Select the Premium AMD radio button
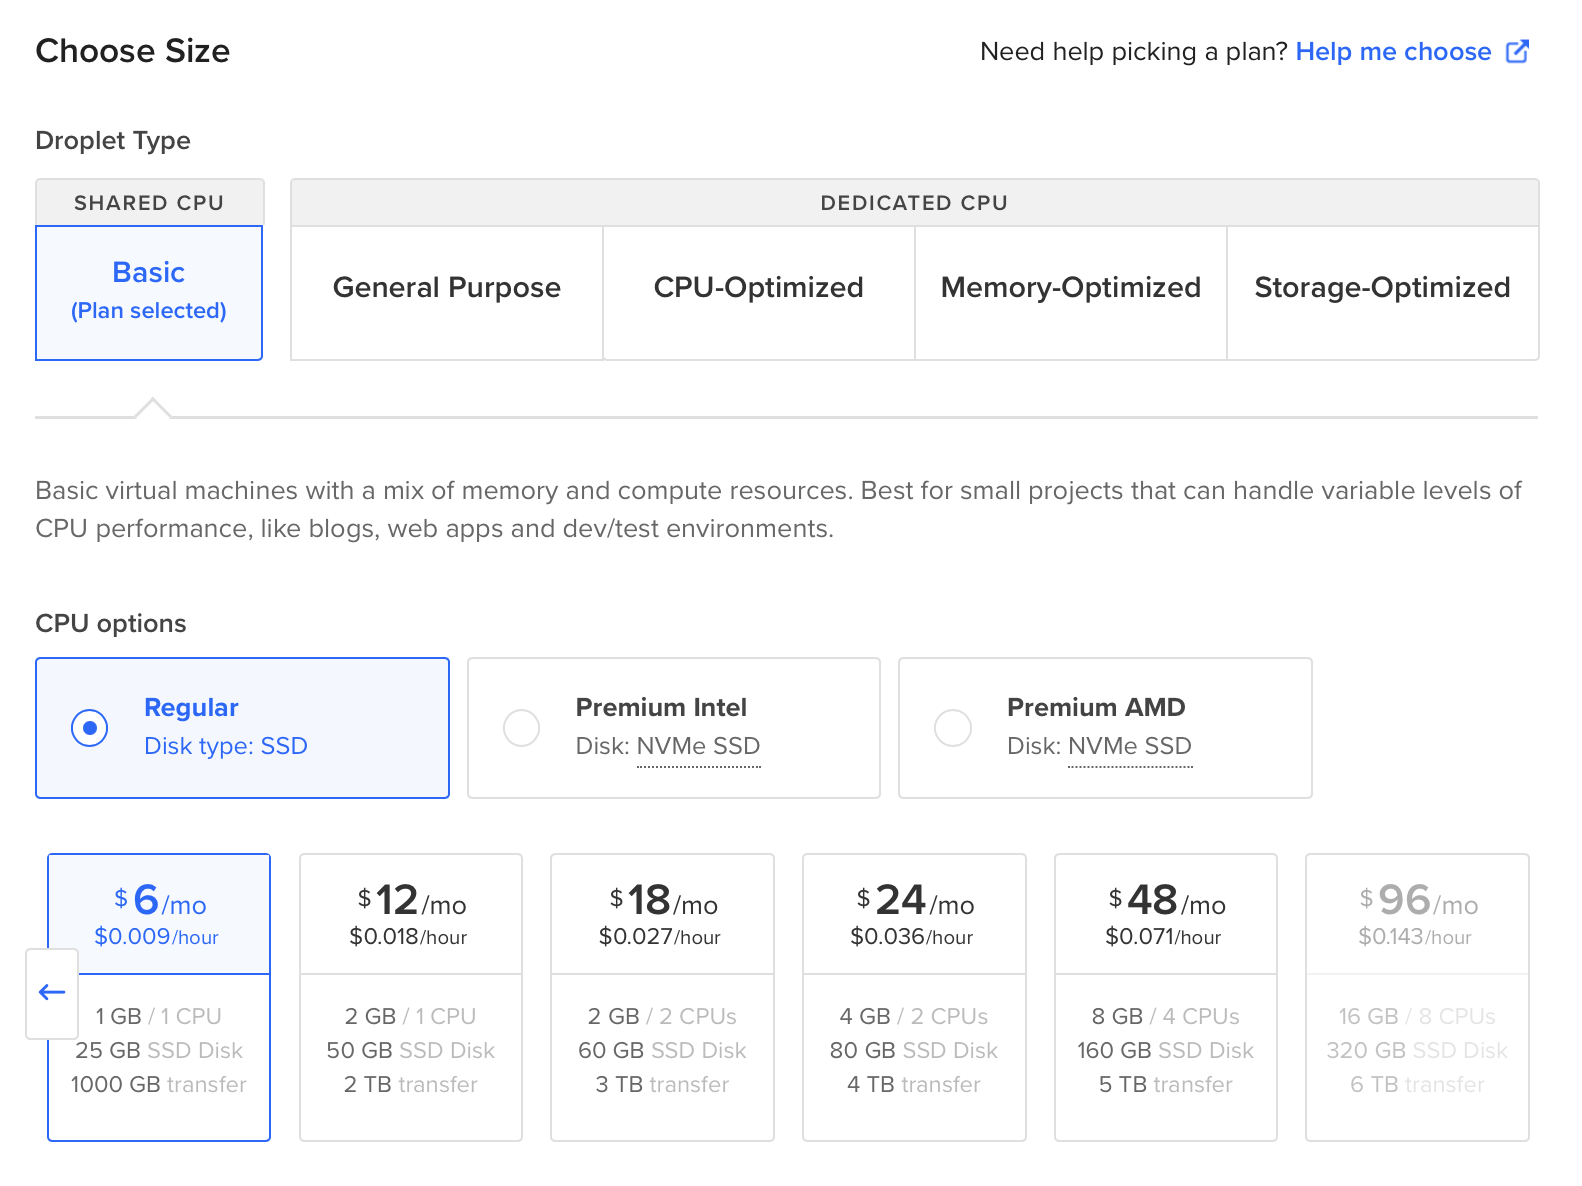 (952, 728)
